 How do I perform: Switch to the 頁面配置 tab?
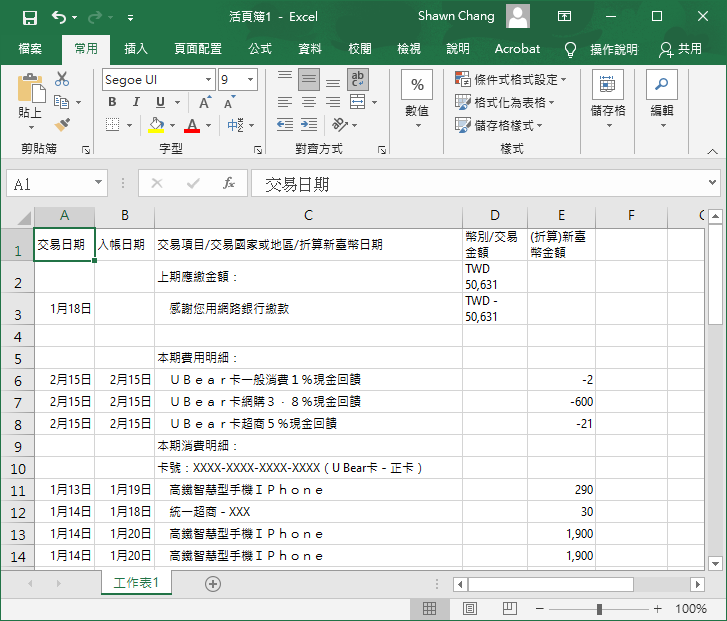198,49
